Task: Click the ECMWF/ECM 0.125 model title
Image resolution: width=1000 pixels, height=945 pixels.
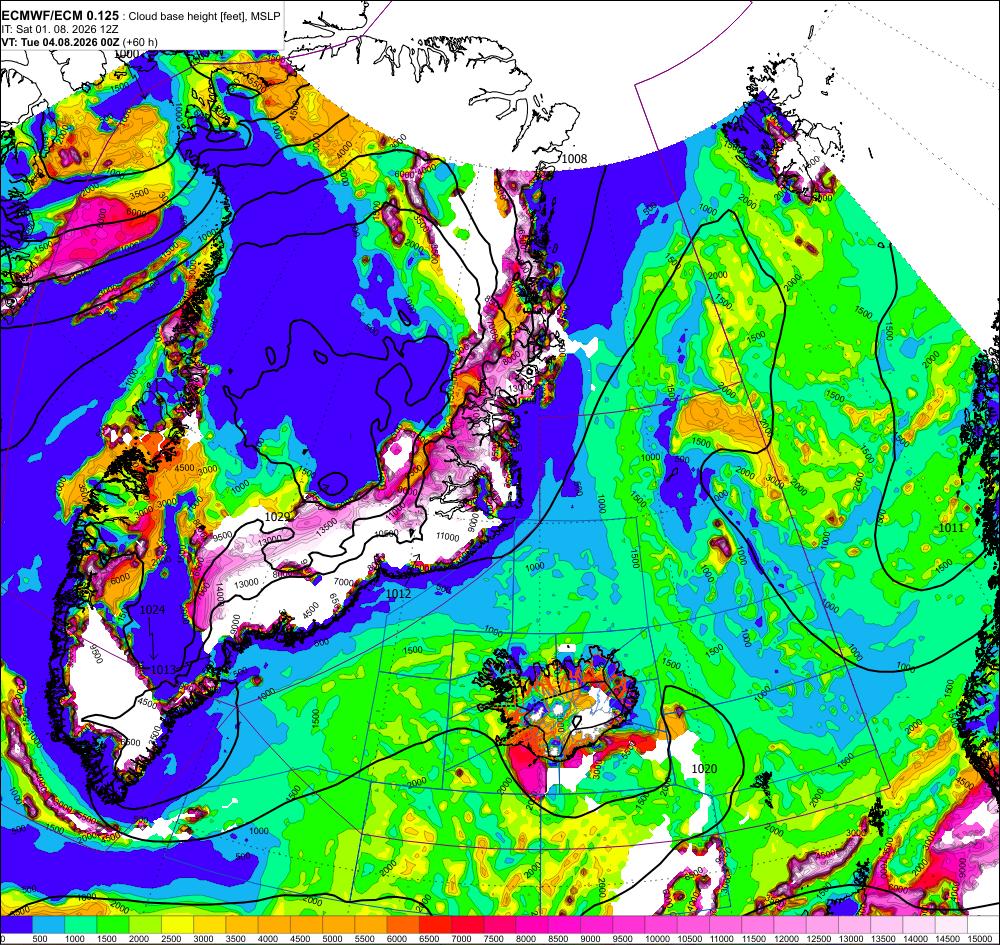Action: 60,17
